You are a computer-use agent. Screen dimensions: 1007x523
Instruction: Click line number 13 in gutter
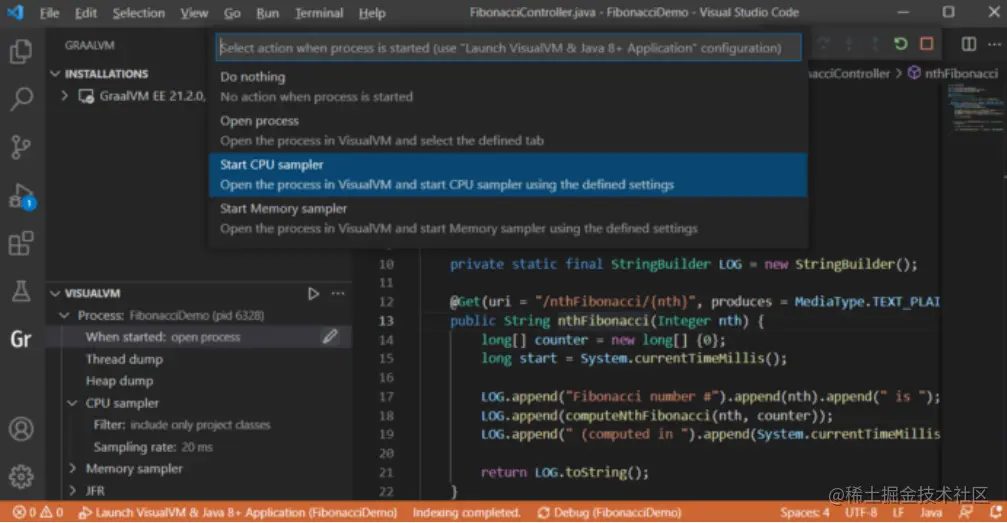click(386, 321)
